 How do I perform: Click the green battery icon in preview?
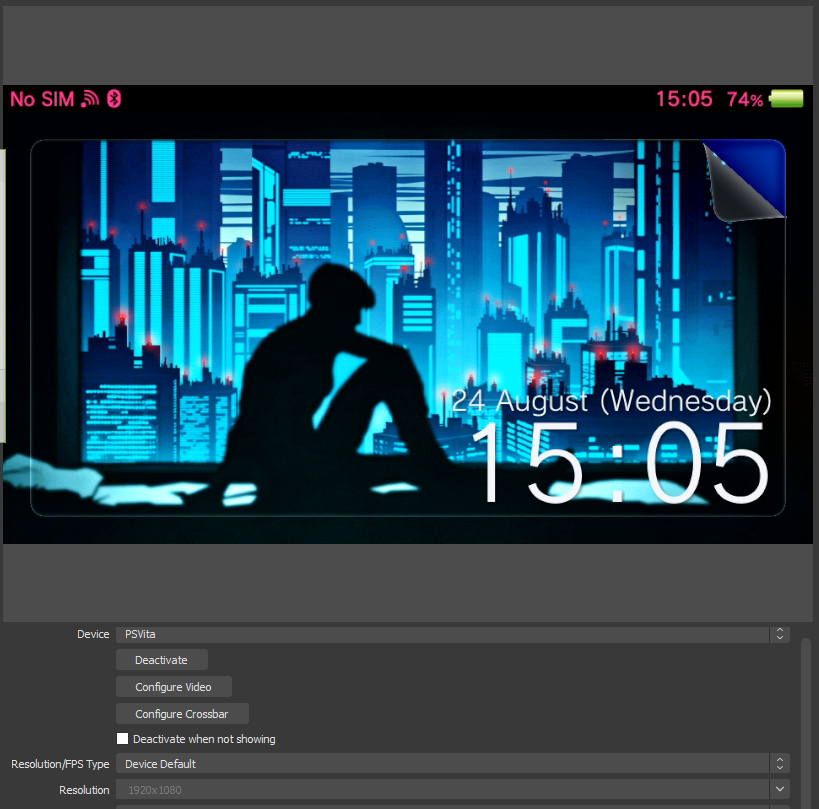[786, 98]
